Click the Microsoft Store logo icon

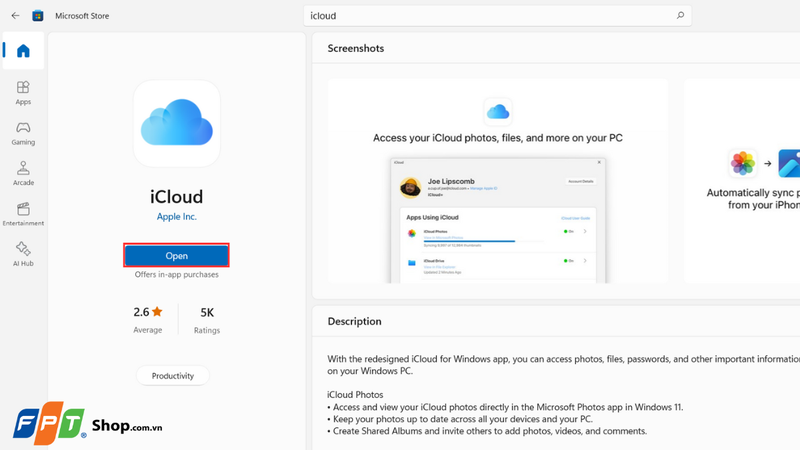click(x=38, y=16)
